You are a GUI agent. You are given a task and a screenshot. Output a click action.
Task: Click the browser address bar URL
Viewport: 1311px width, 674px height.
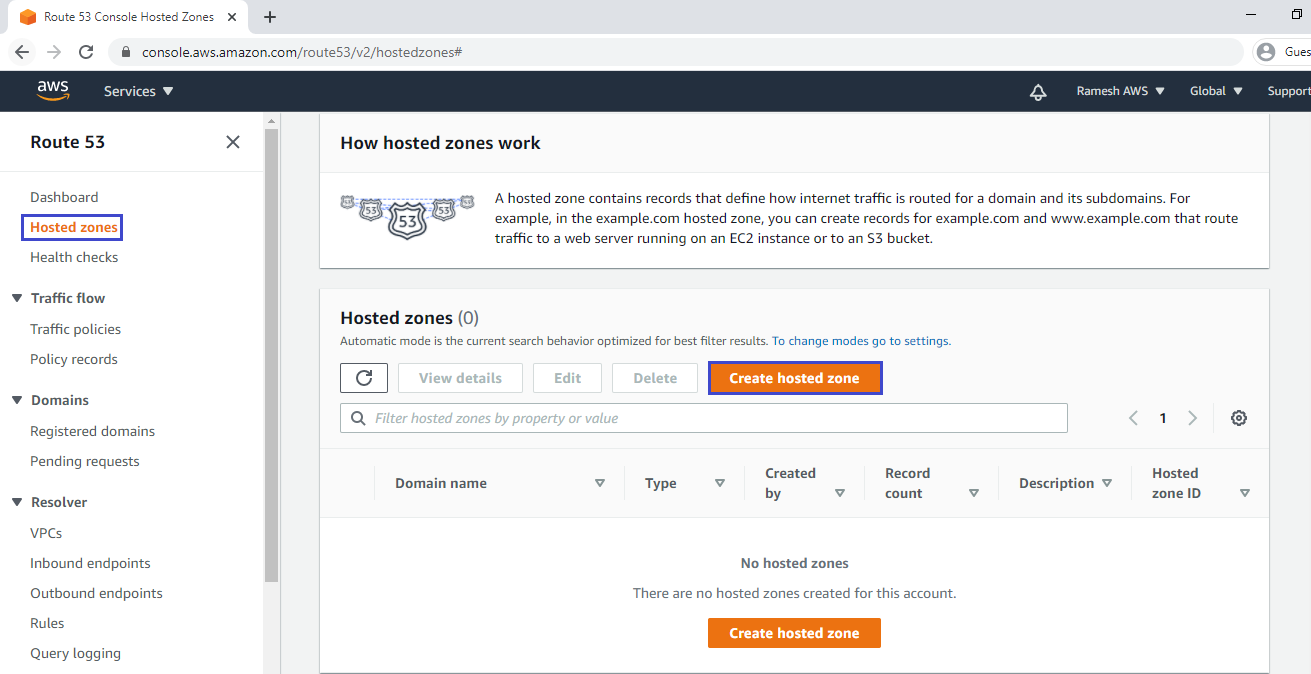click(301, 52)
